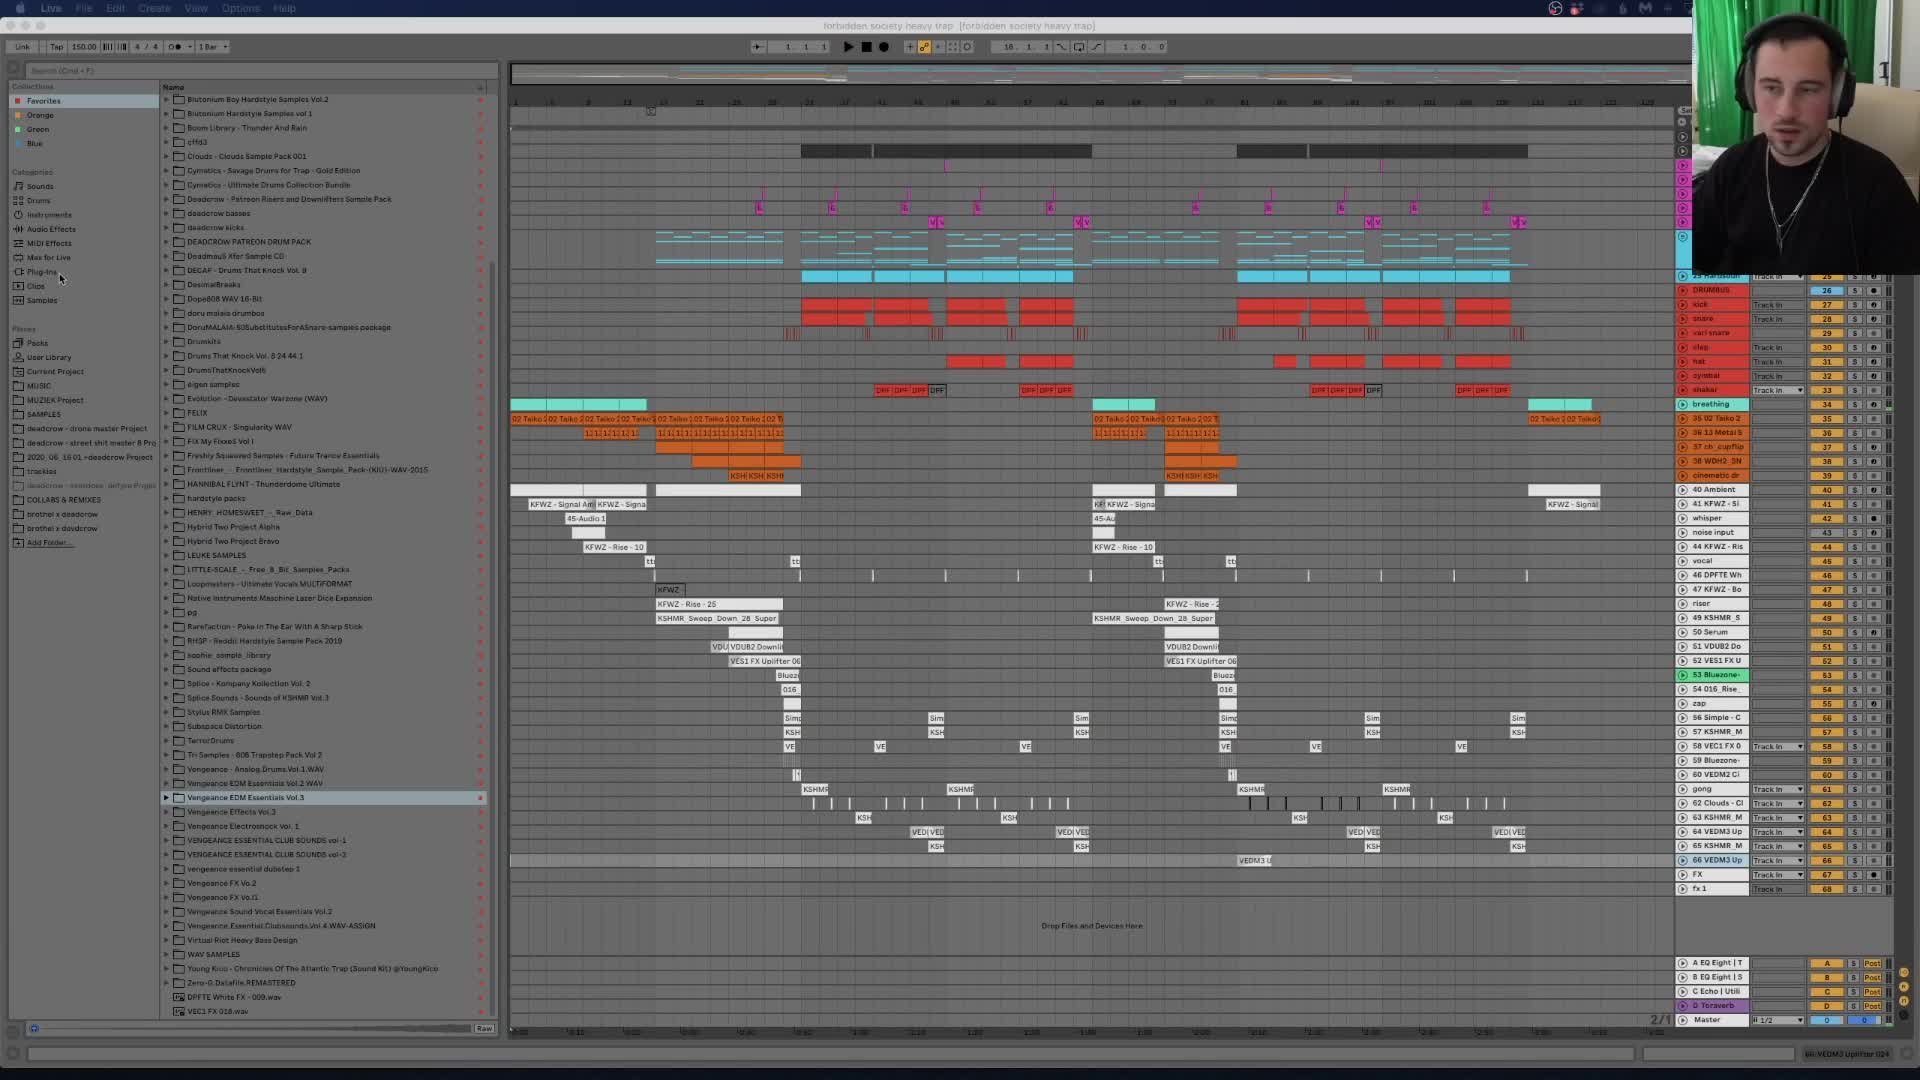Solo the kick track

1853,305
